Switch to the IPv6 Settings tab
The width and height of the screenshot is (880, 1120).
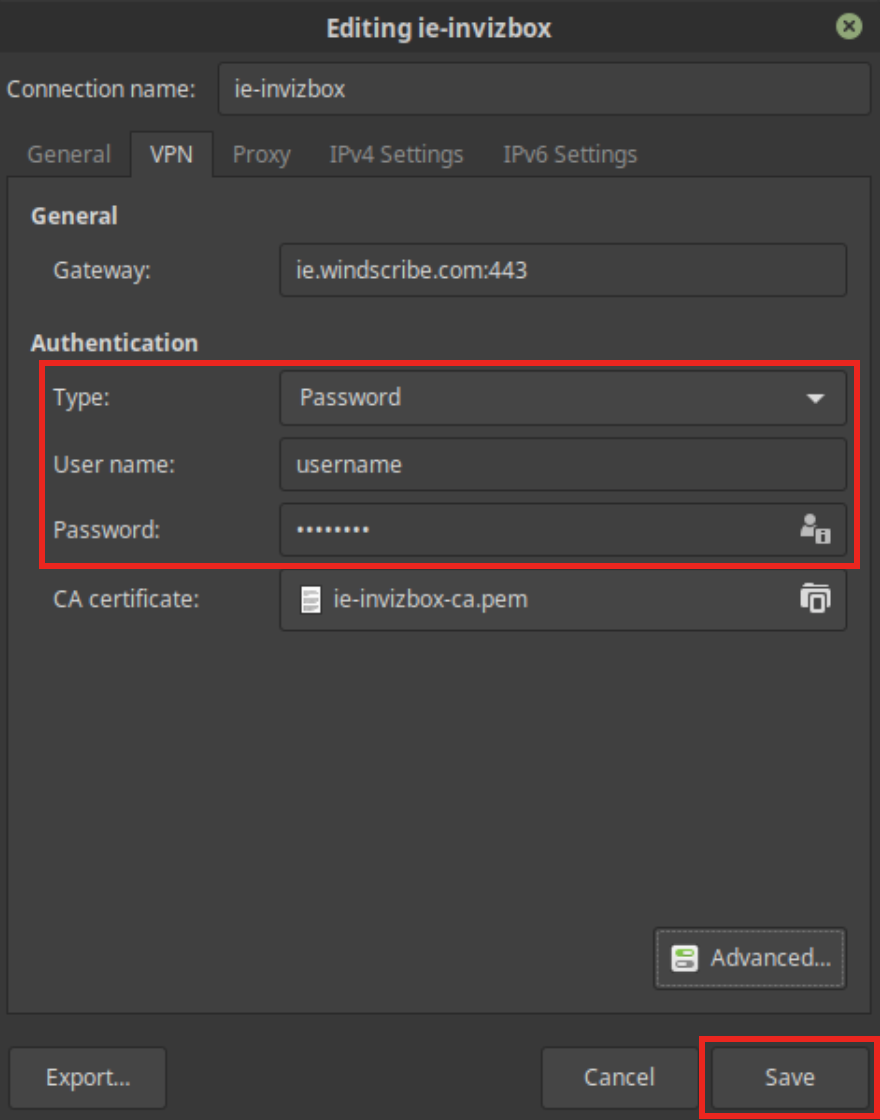(570, 155)
